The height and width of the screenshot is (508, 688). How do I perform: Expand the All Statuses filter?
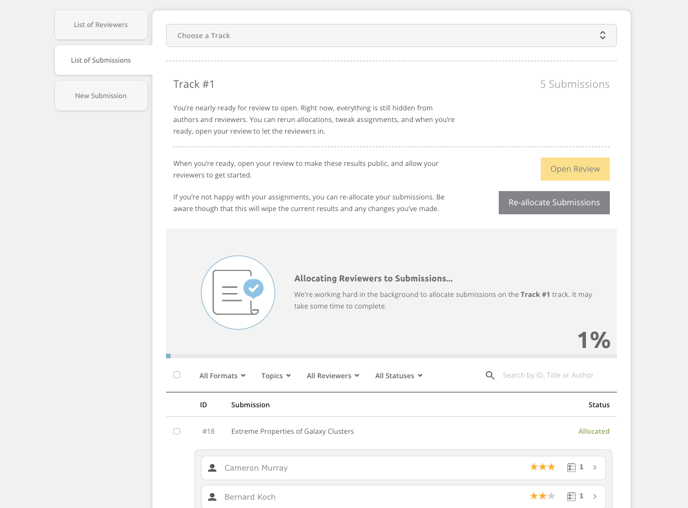click(398, 376)
